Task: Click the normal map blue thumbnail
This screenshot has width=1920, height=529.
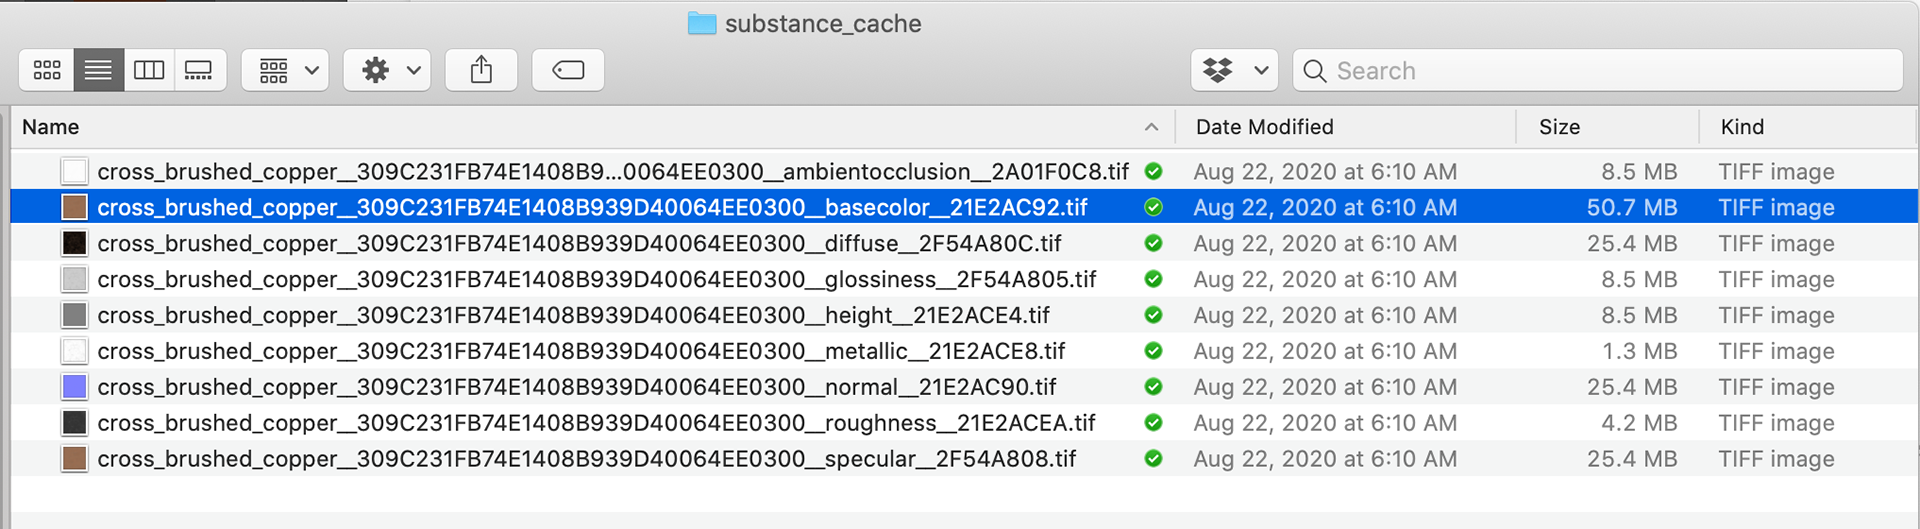Action: point(75,387)
